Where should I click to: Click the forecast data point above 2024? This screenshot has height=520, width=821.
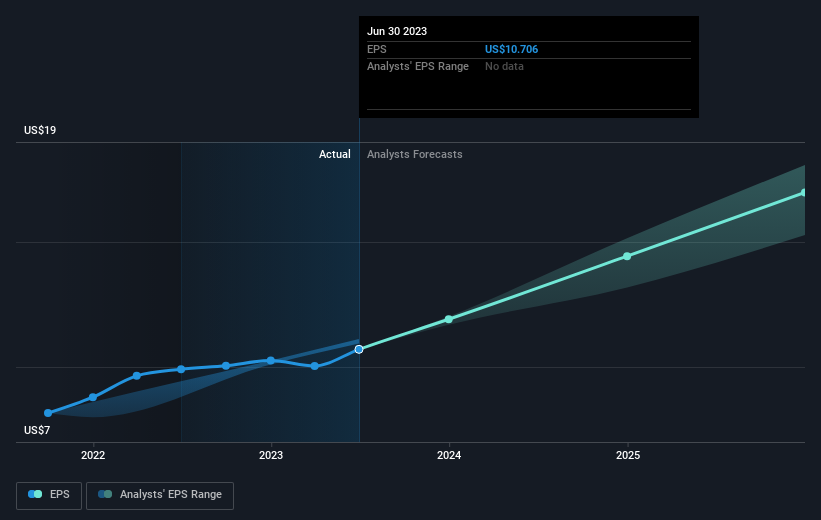449,319
